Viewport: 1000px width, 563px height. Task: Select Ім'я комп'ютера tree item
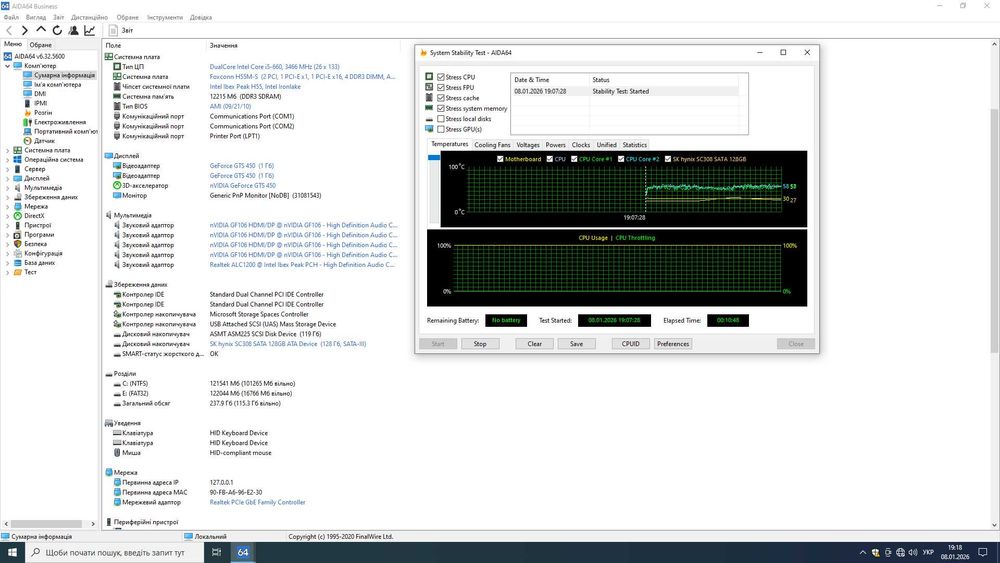click(57, 84)
